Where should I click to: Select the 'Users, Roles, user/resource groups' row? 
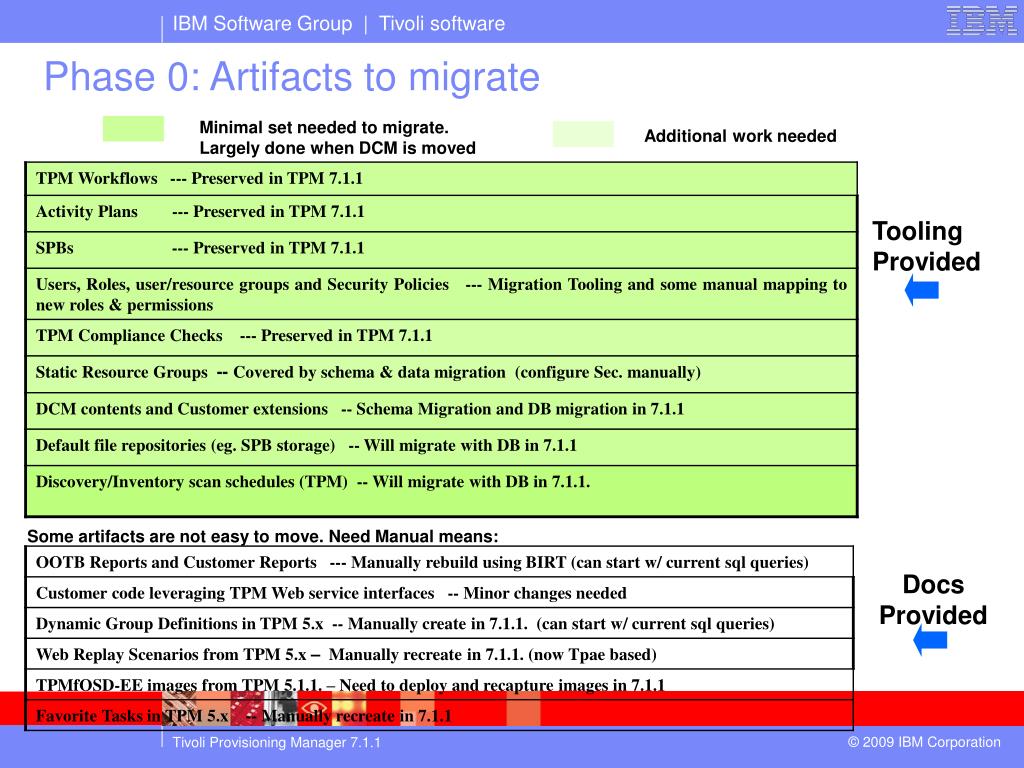coord(441,294)
